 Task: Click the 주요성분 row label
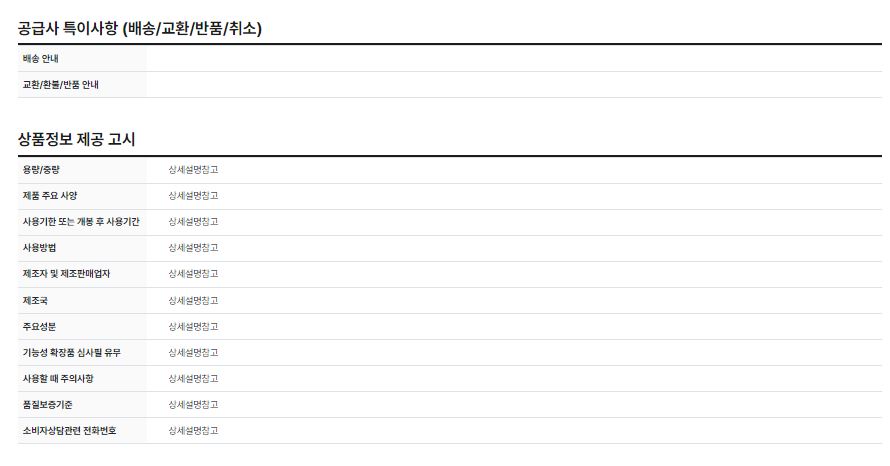(x=39, y=326)
